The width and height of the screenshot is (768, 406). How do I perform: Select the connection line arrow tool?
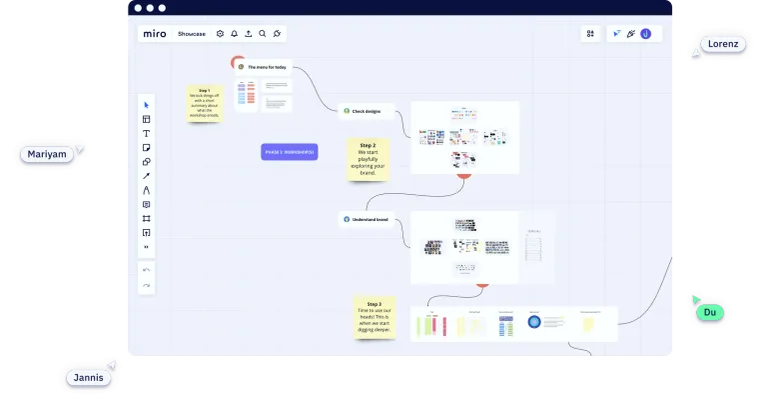click(146, 176)
